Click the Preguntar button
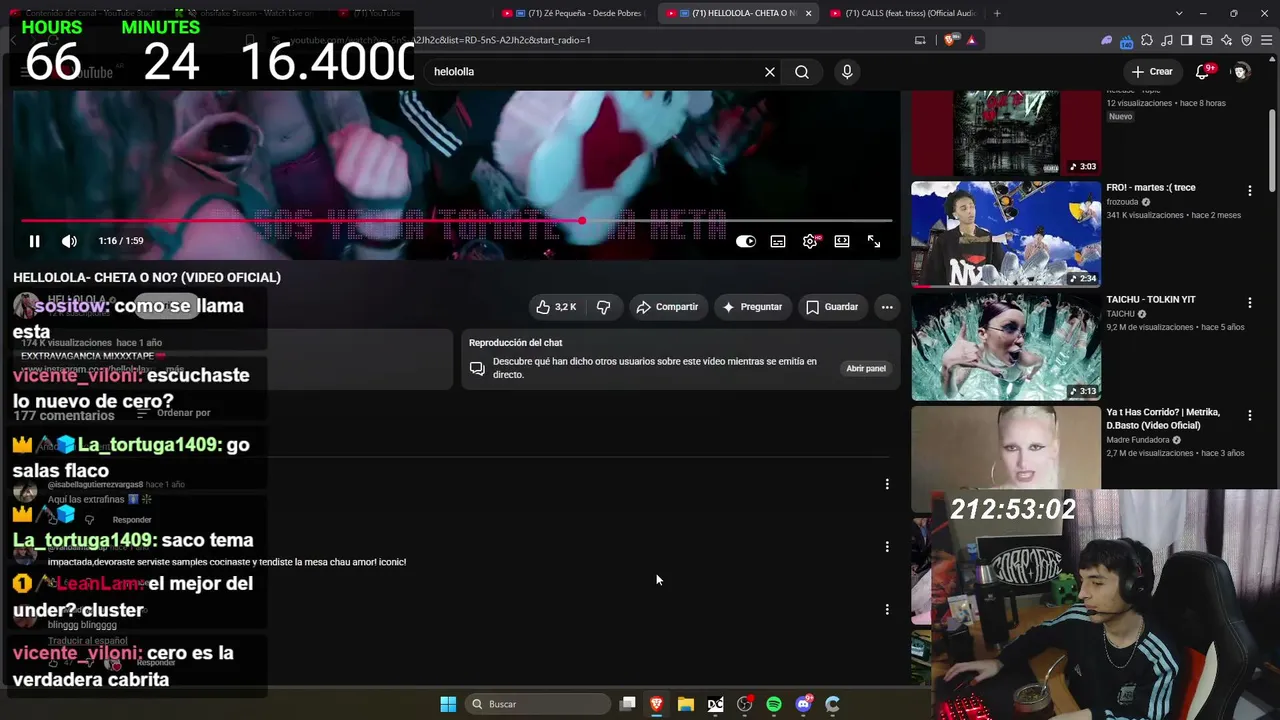 [x=752, y=307]
